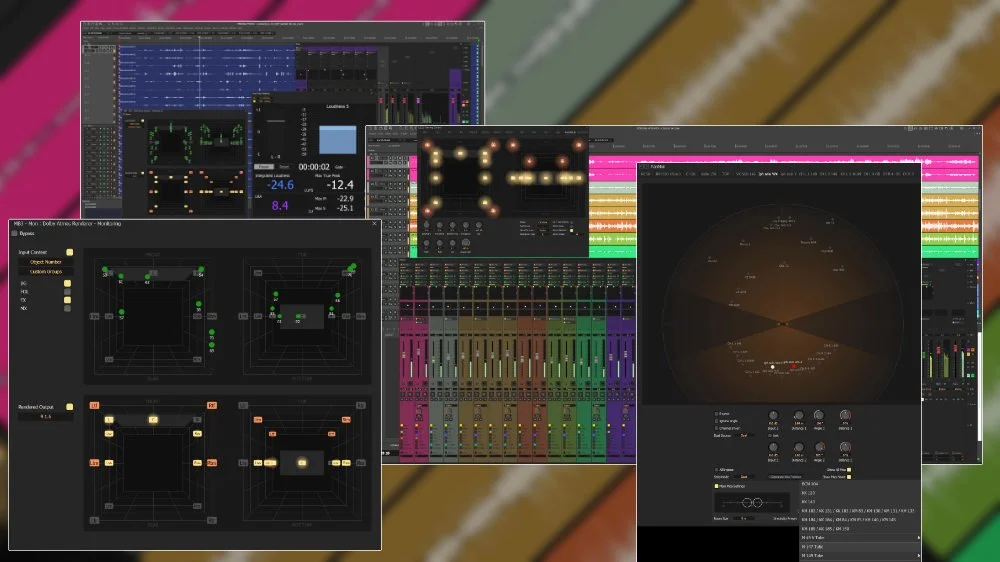
Task: Click the yellow L speaker in the rendered top view
Action: (x=109, y=420)
